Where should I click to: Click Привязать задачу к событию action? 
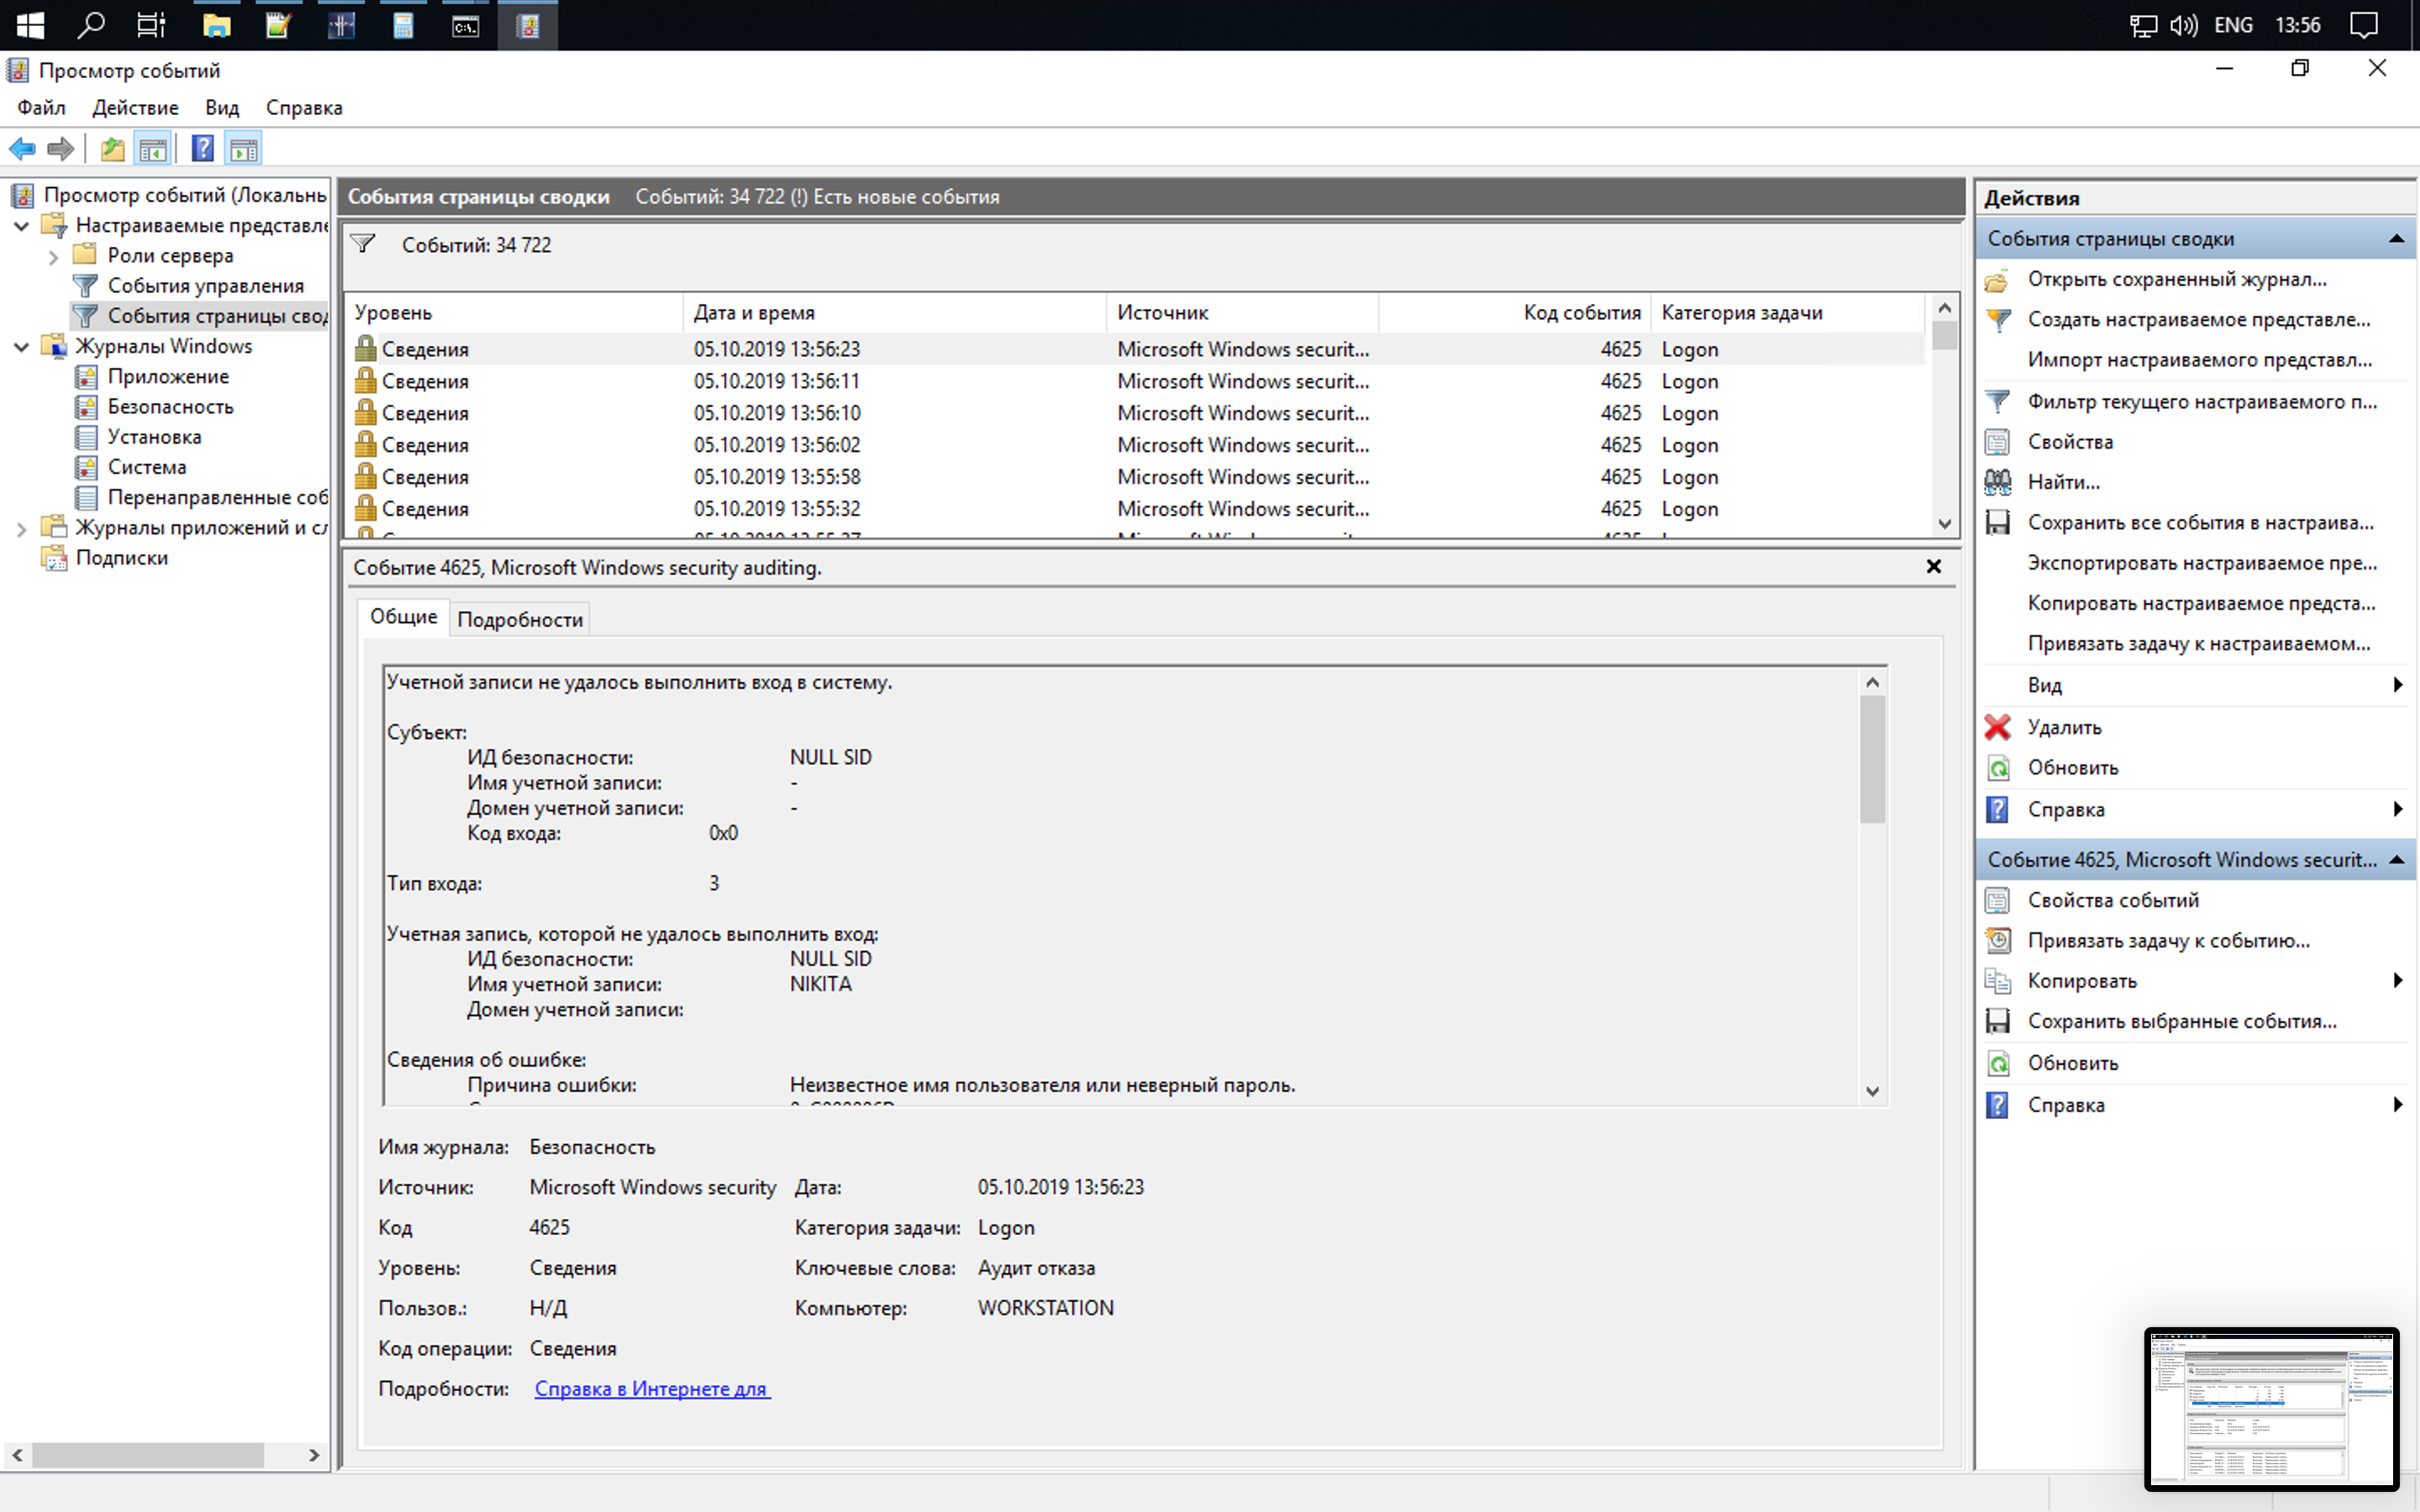[x=2168, y=940]
